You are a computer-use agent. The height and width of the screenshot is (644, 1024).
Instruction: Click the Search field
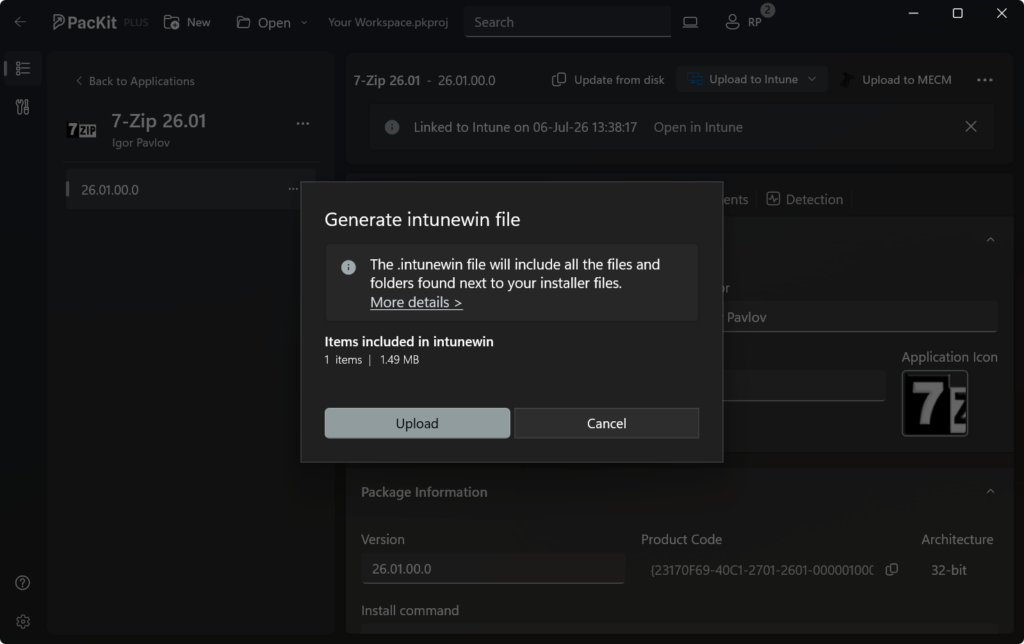point(568,22)
